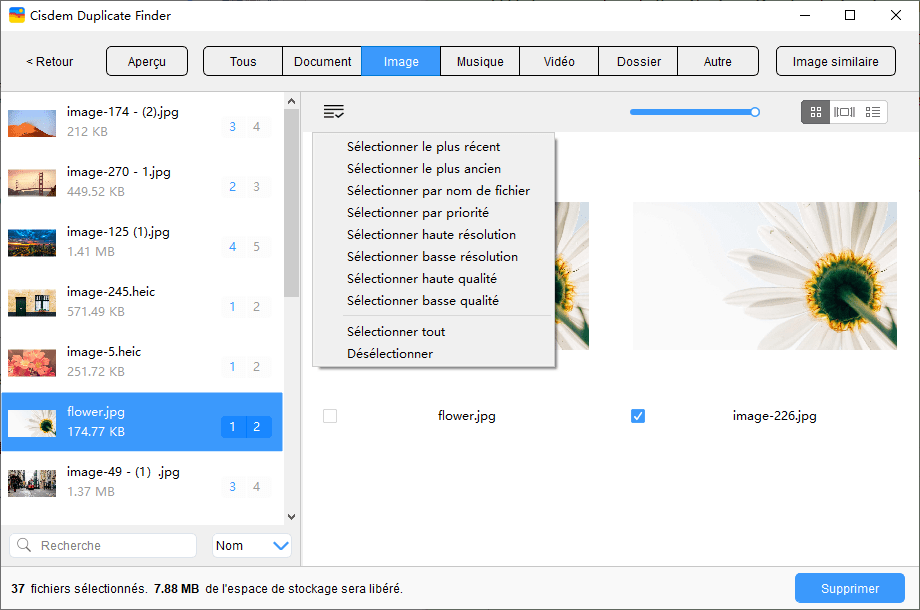Click the Image similaire button
This screenshot has width=920, height=610.
pyautogui.click(x=835, y=62)
